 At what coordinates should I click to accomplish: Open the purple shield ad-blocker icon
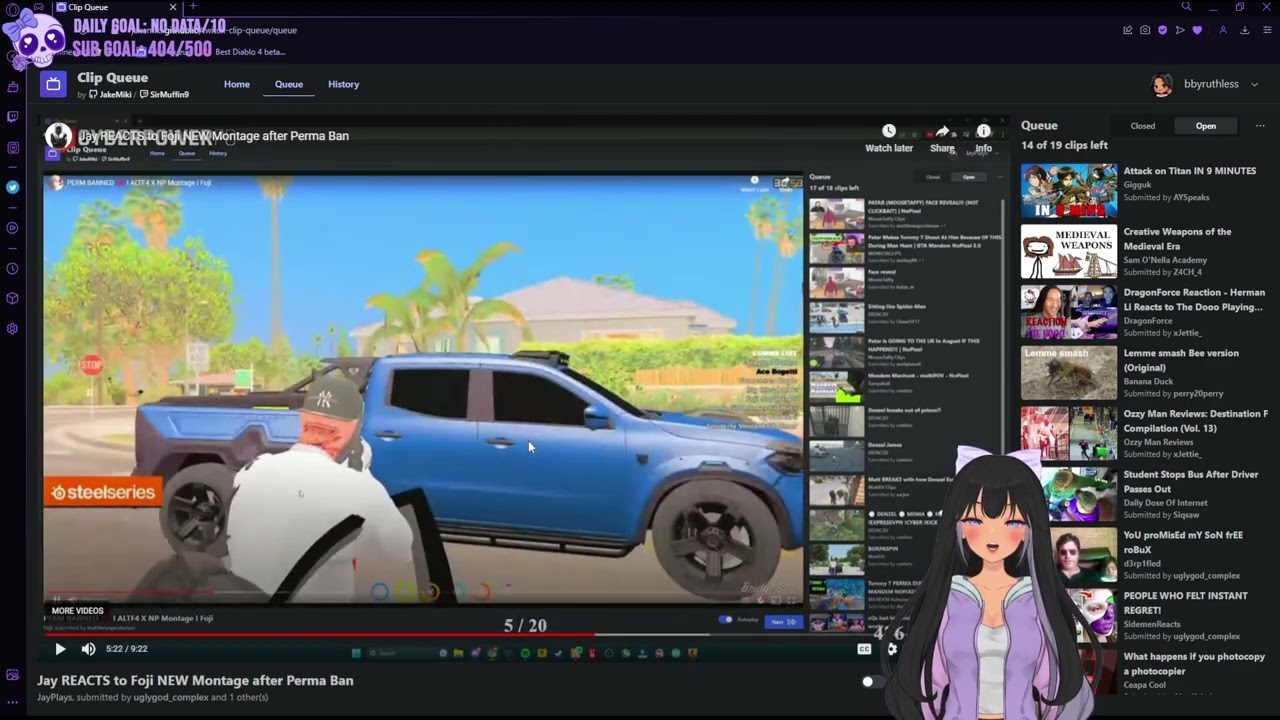pyautogui.click(x=1162, y=30)
